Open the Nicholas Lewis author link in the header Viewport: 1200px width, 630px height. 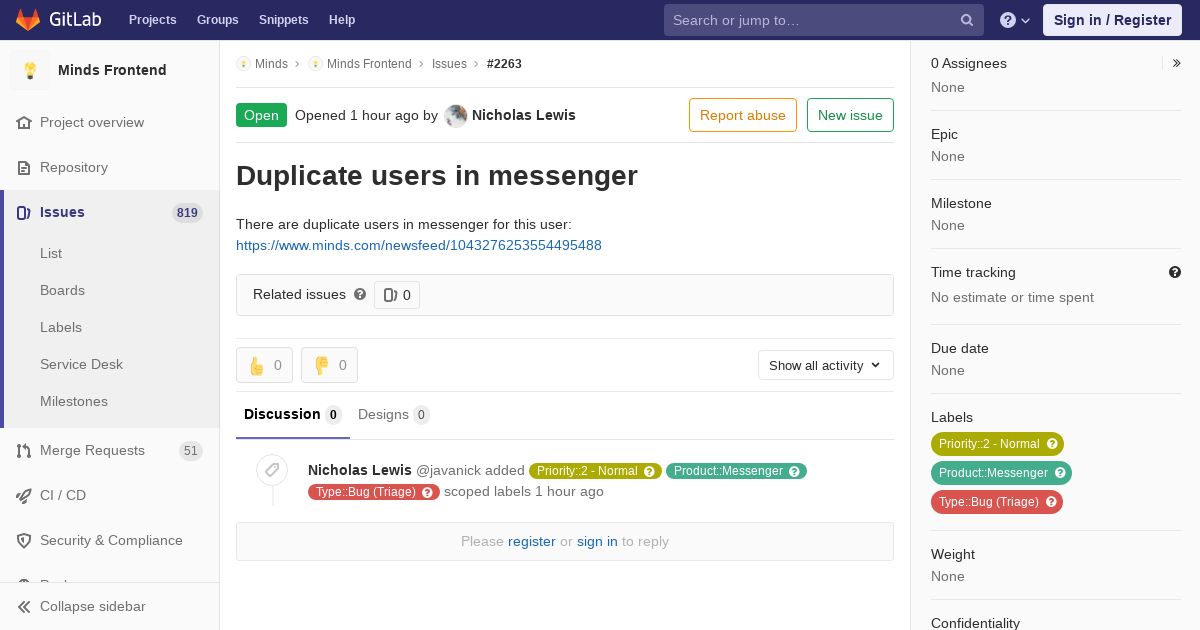pos(524,115)
